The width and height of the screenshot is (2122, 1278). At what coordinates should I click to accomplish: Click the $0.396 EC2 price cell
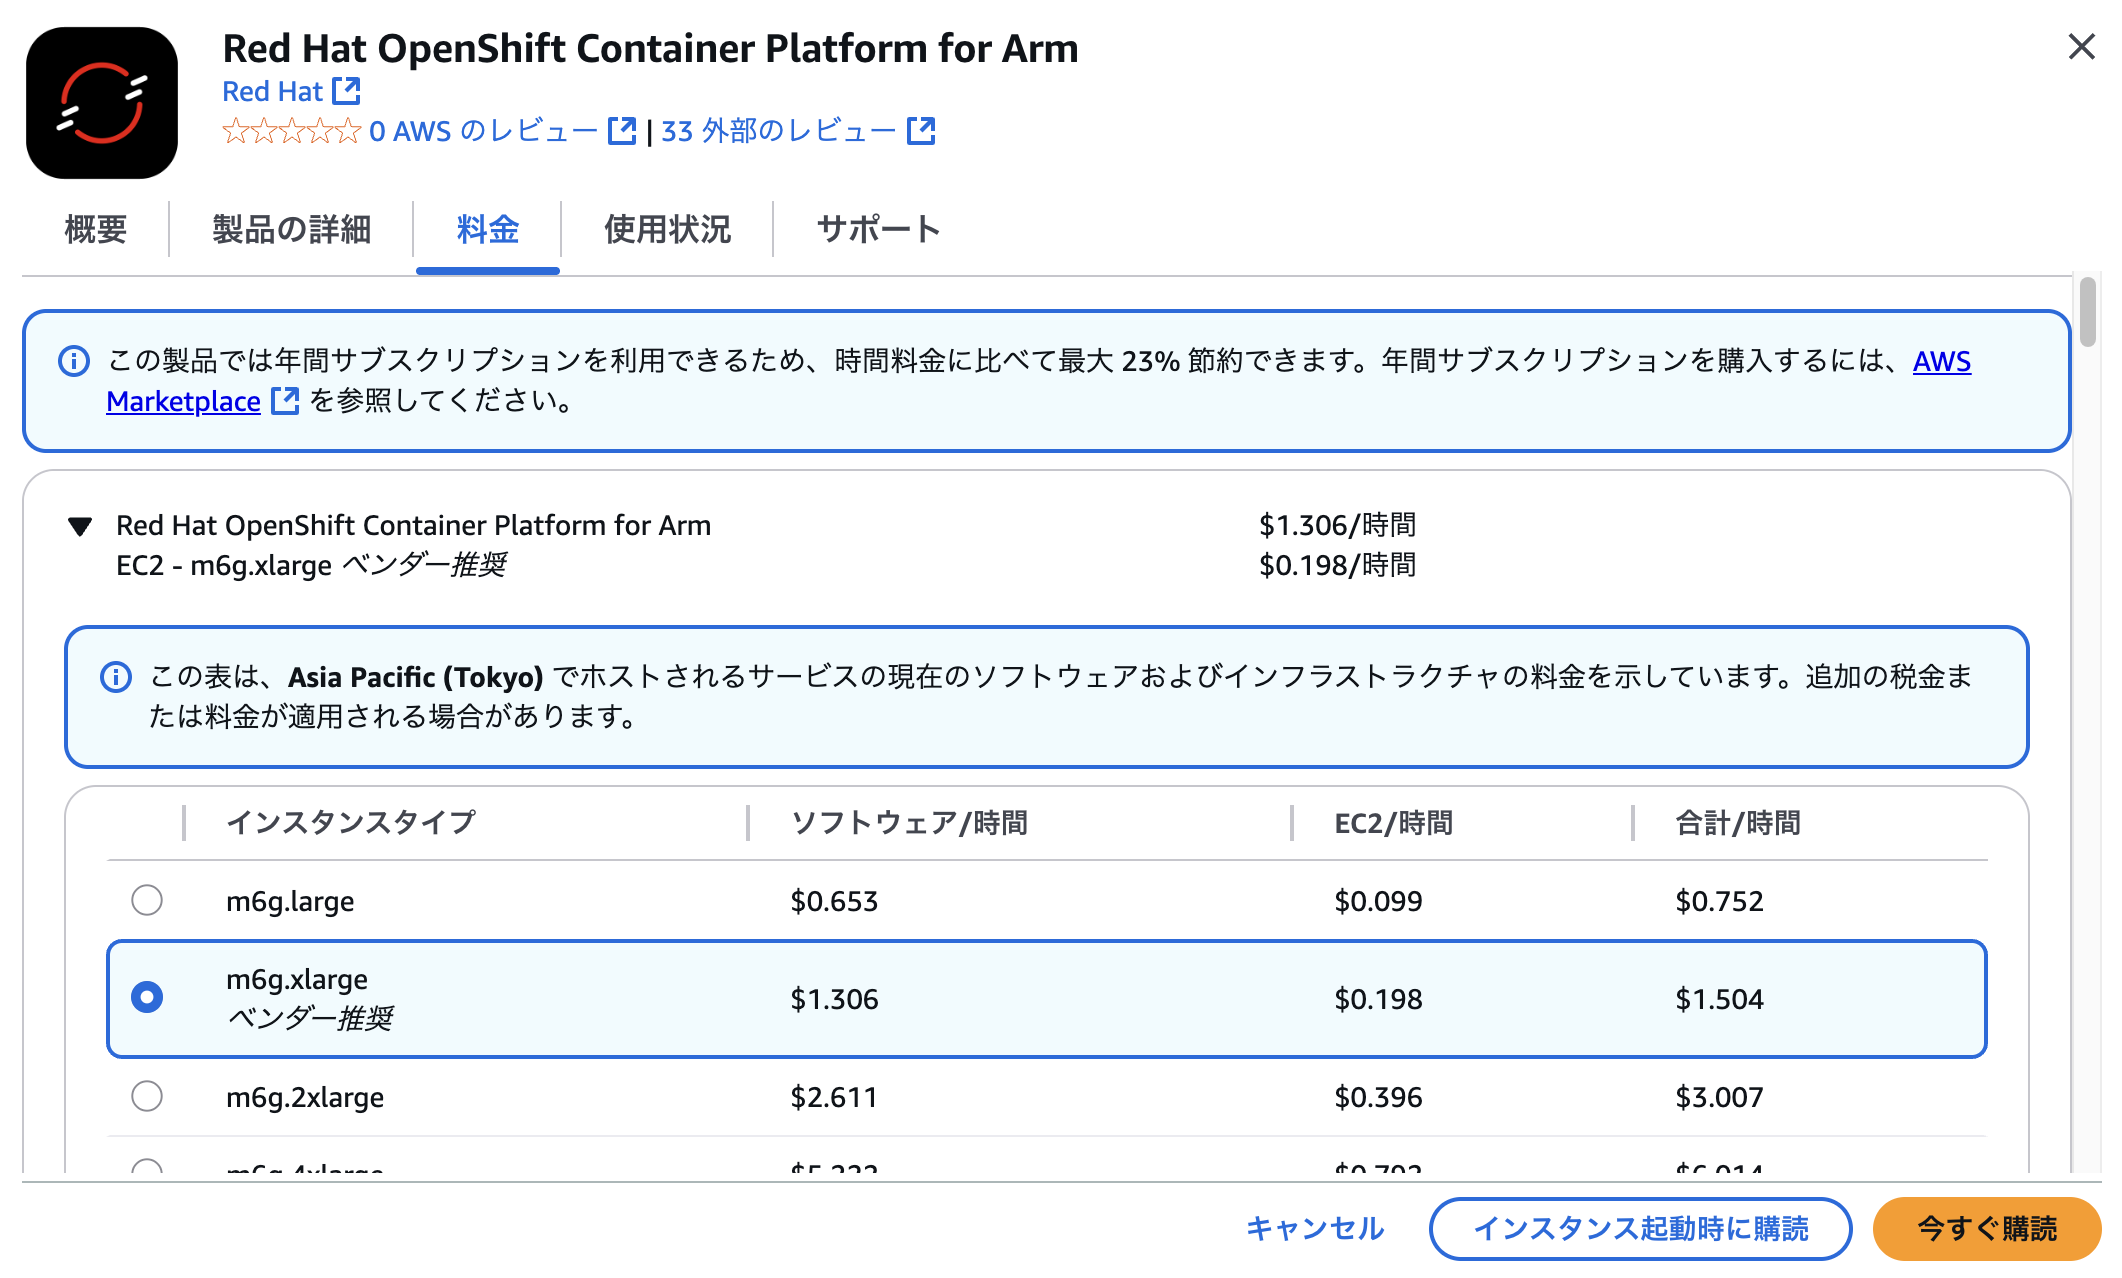[1378, 1097]
